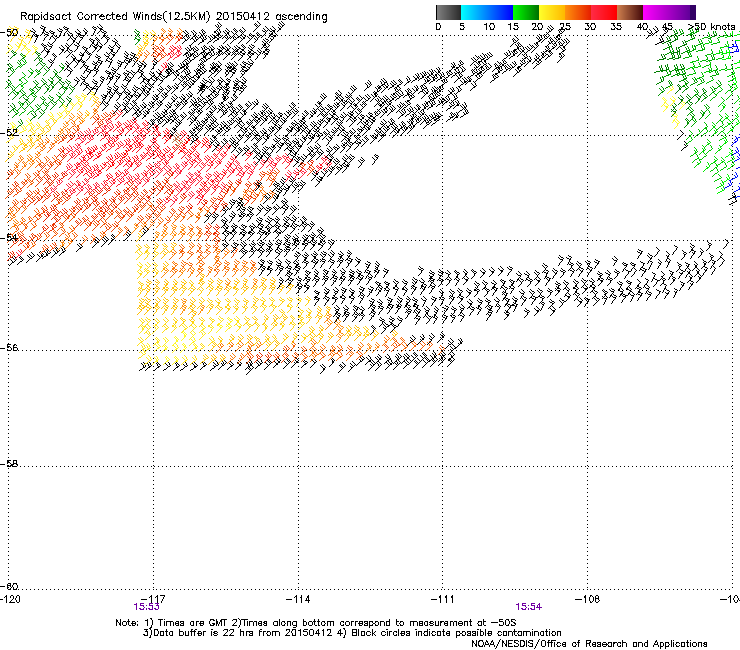Click the '-54' latitude axis label
Viewport: 740px width, 650px height.
[9, 237]
